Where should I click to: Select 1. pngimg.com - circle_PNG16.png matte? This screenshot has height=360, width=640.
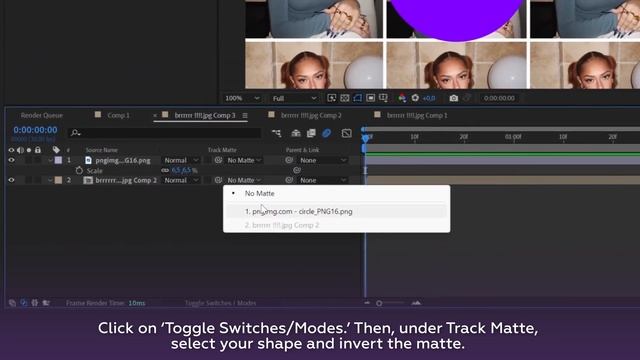coord(336,211)
